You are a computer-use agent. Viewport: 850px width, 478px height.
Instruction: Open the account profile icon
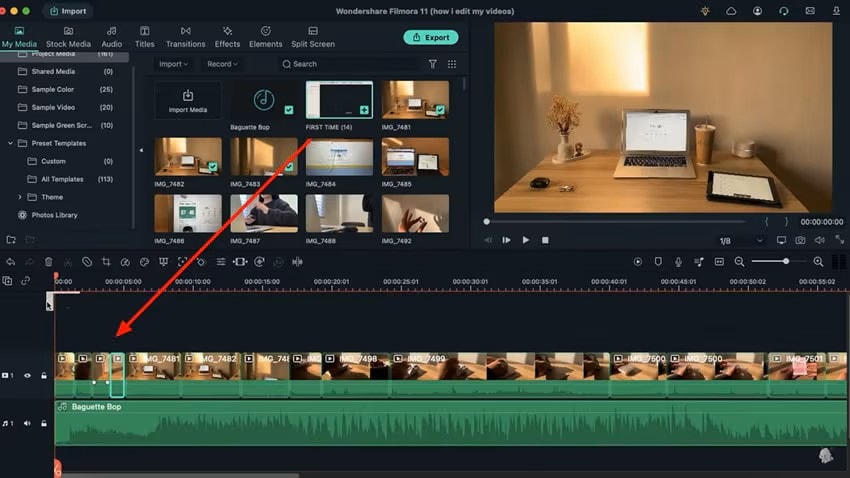[x=757, y=11]
